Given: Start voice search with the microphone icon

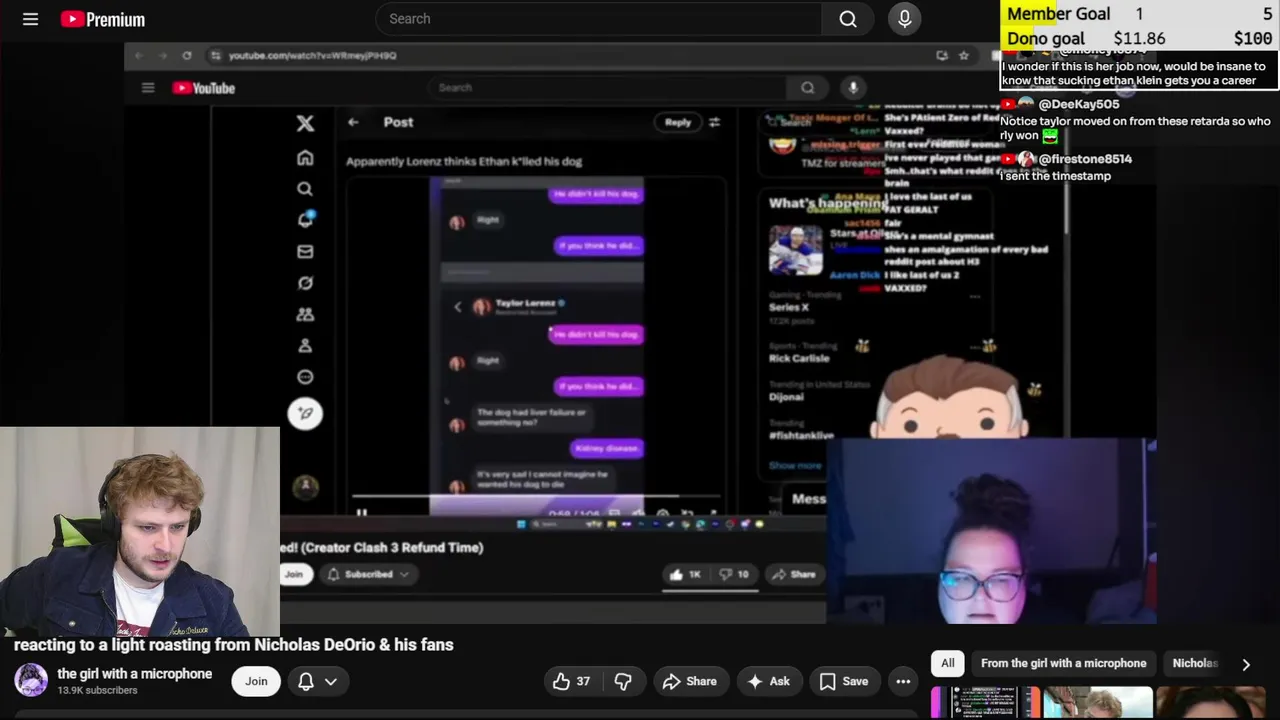Looking at the screenshot, I should click(904, 19).
